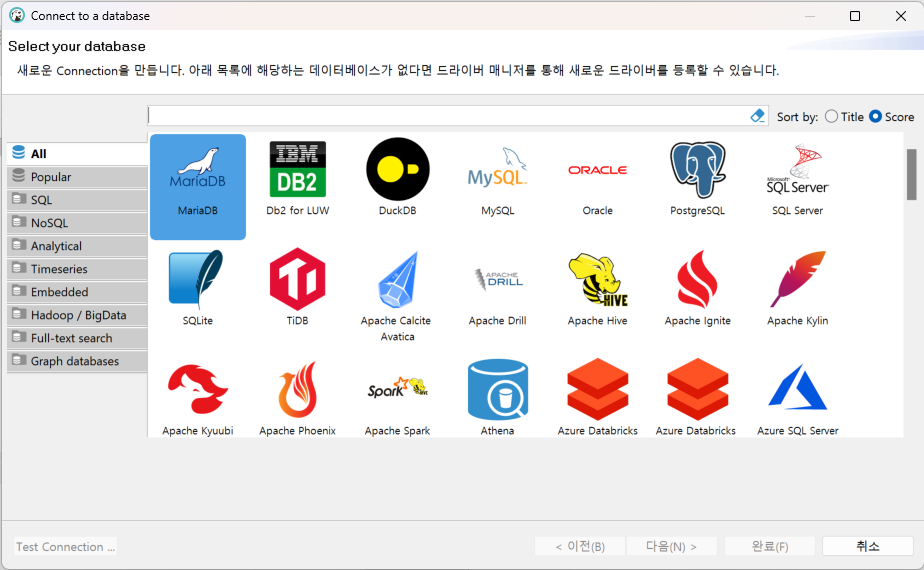
Task: Click the 완료(F) finish button
Action: coord(770,546)
